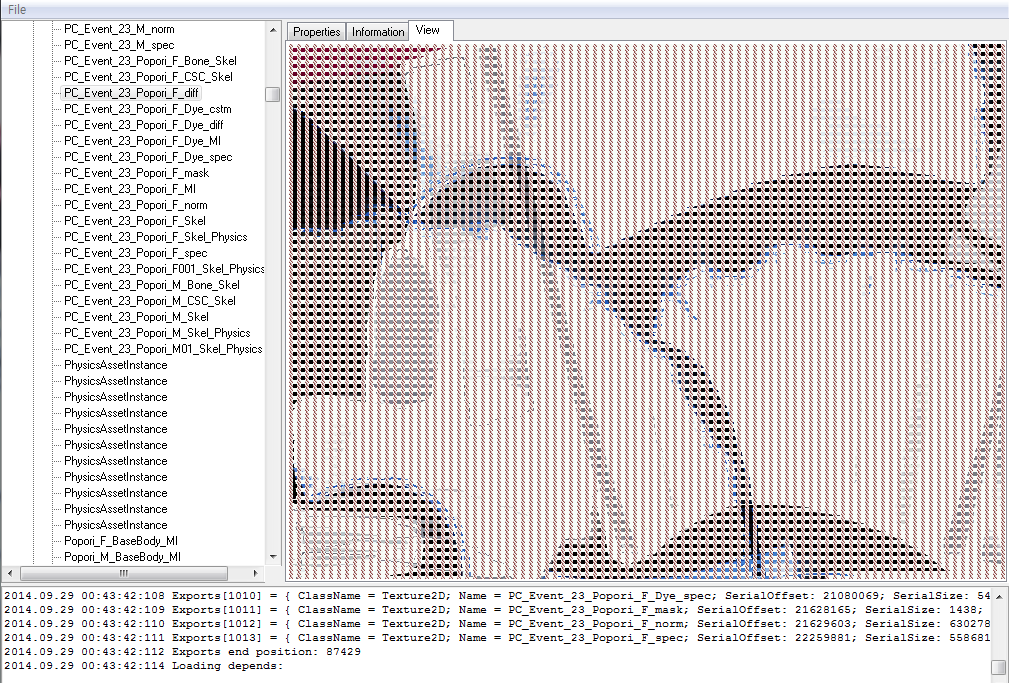Click tree scrollbar up arrow
This screenshot has height=683, width=1009.
click(x=273, y=29)
